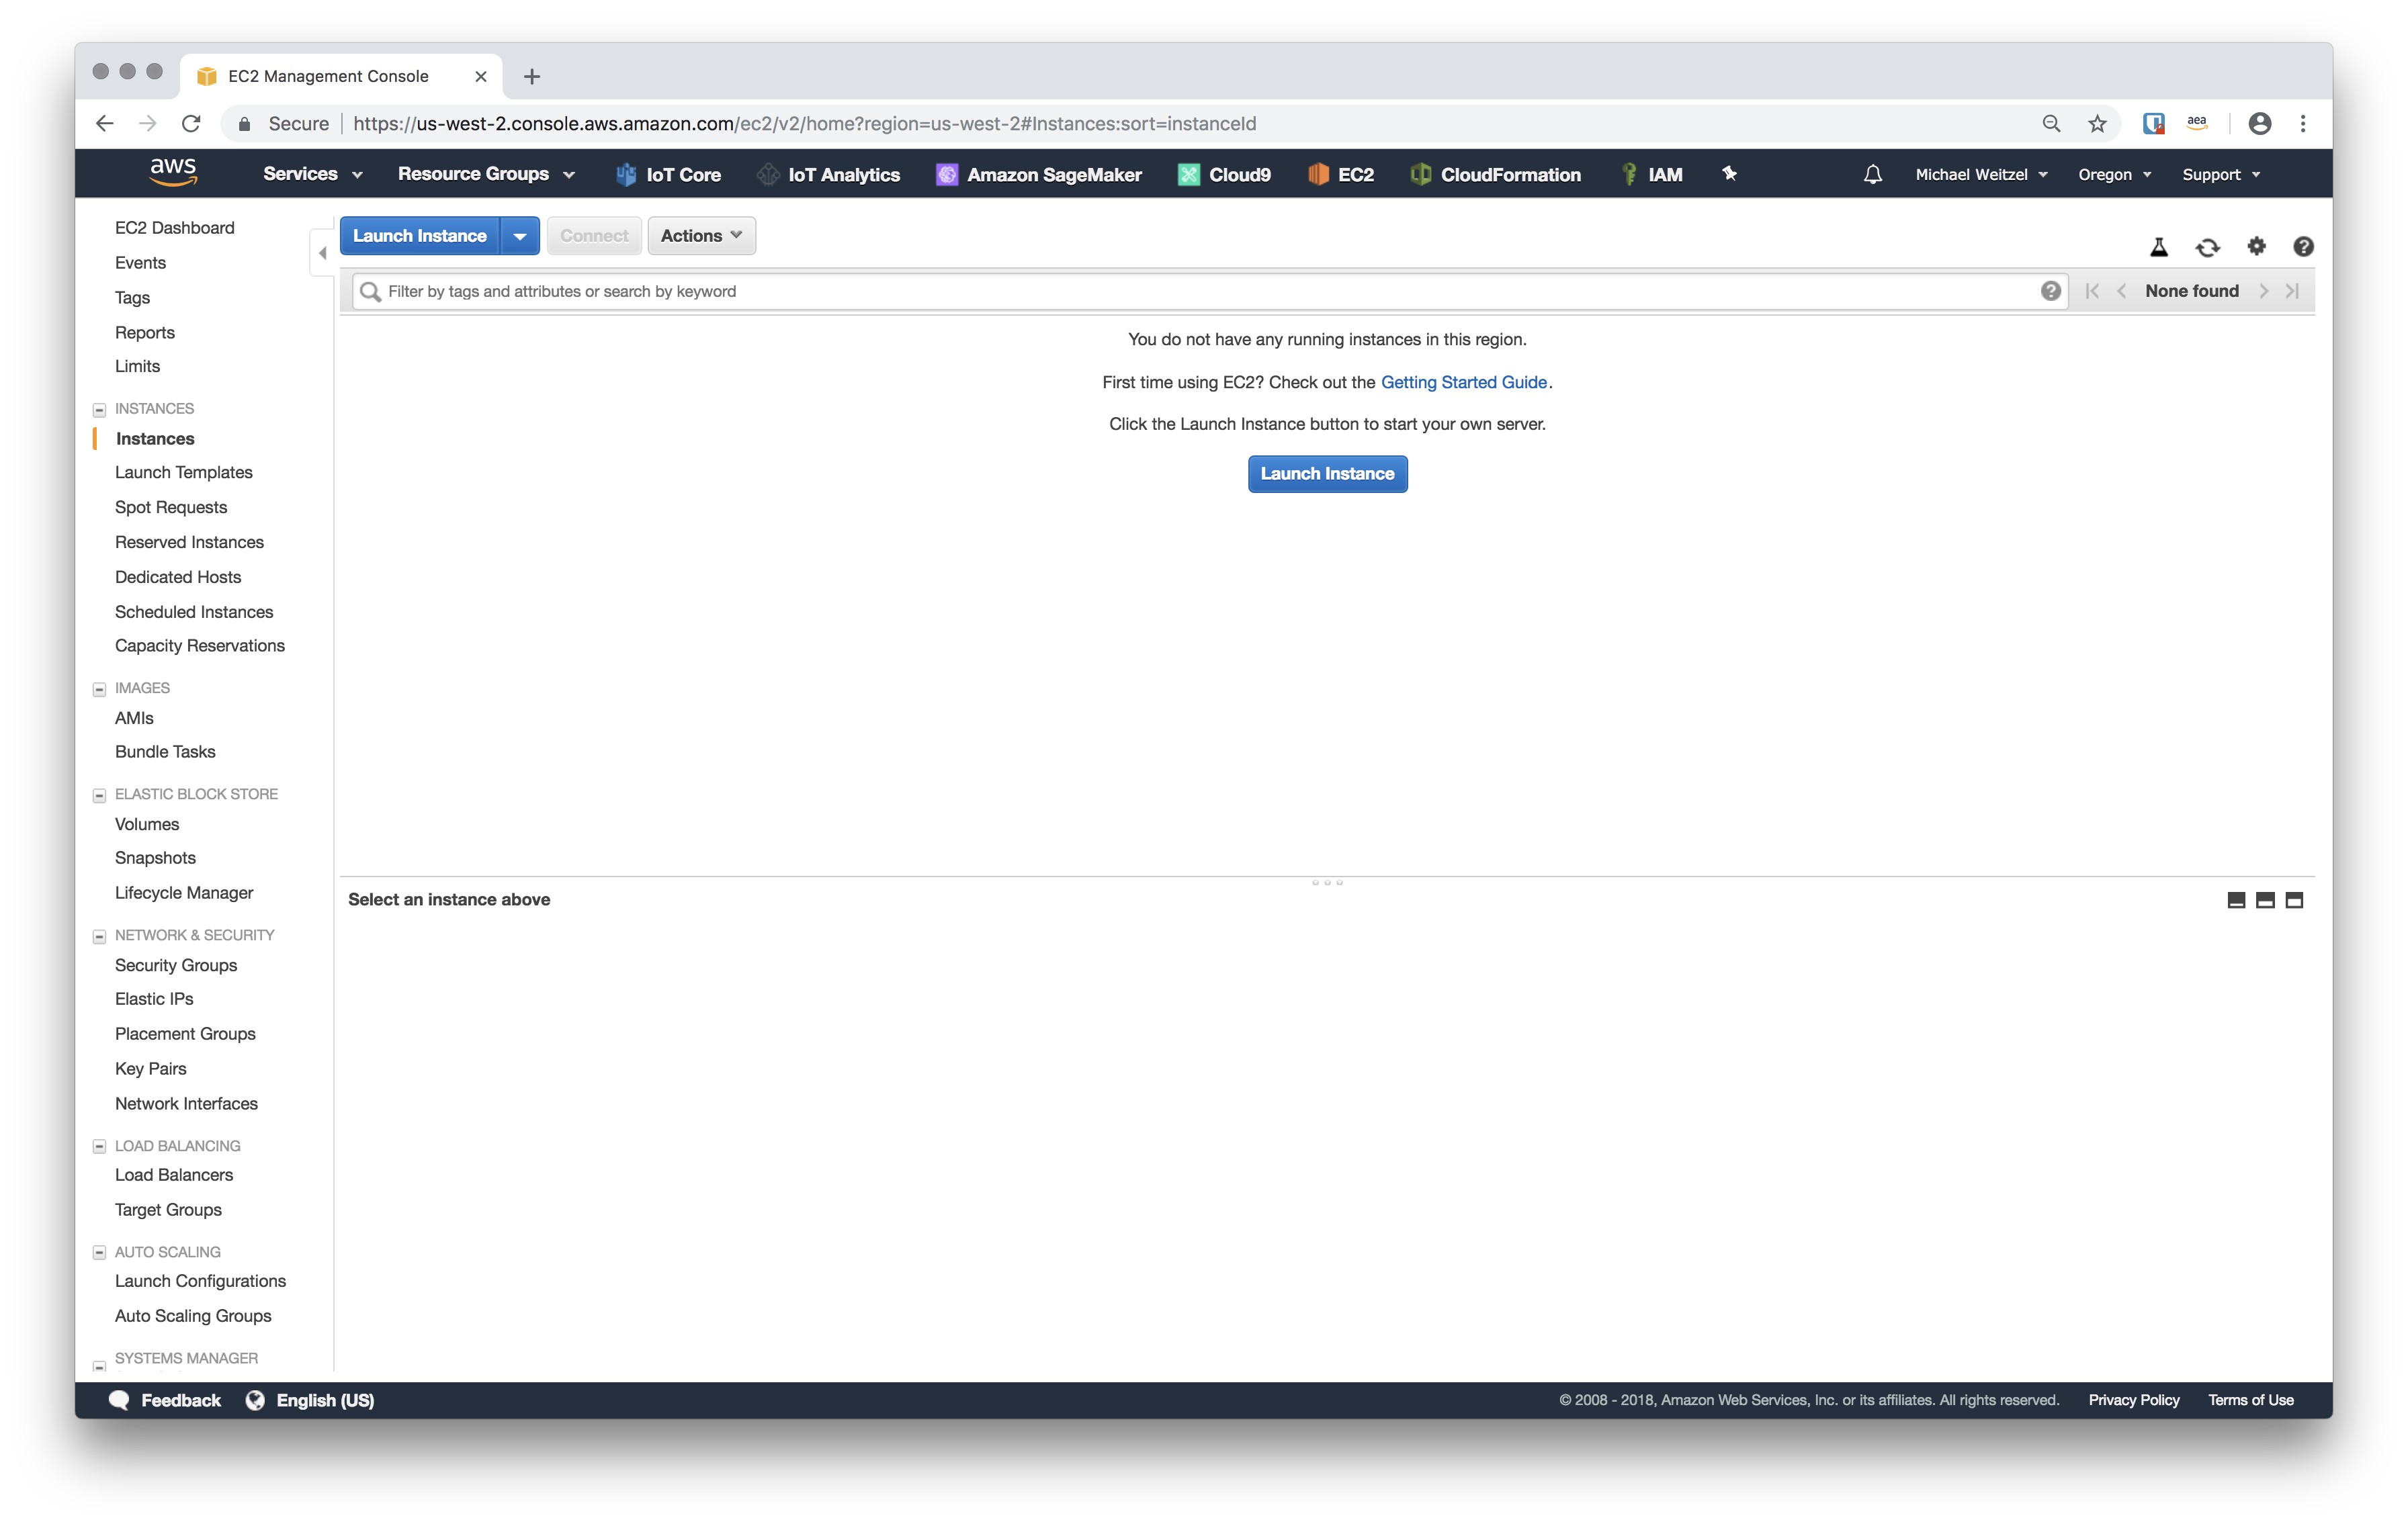Collapse the left navigation sidebar
This screenshot has width=2408, height=1526.
[322, 253]
